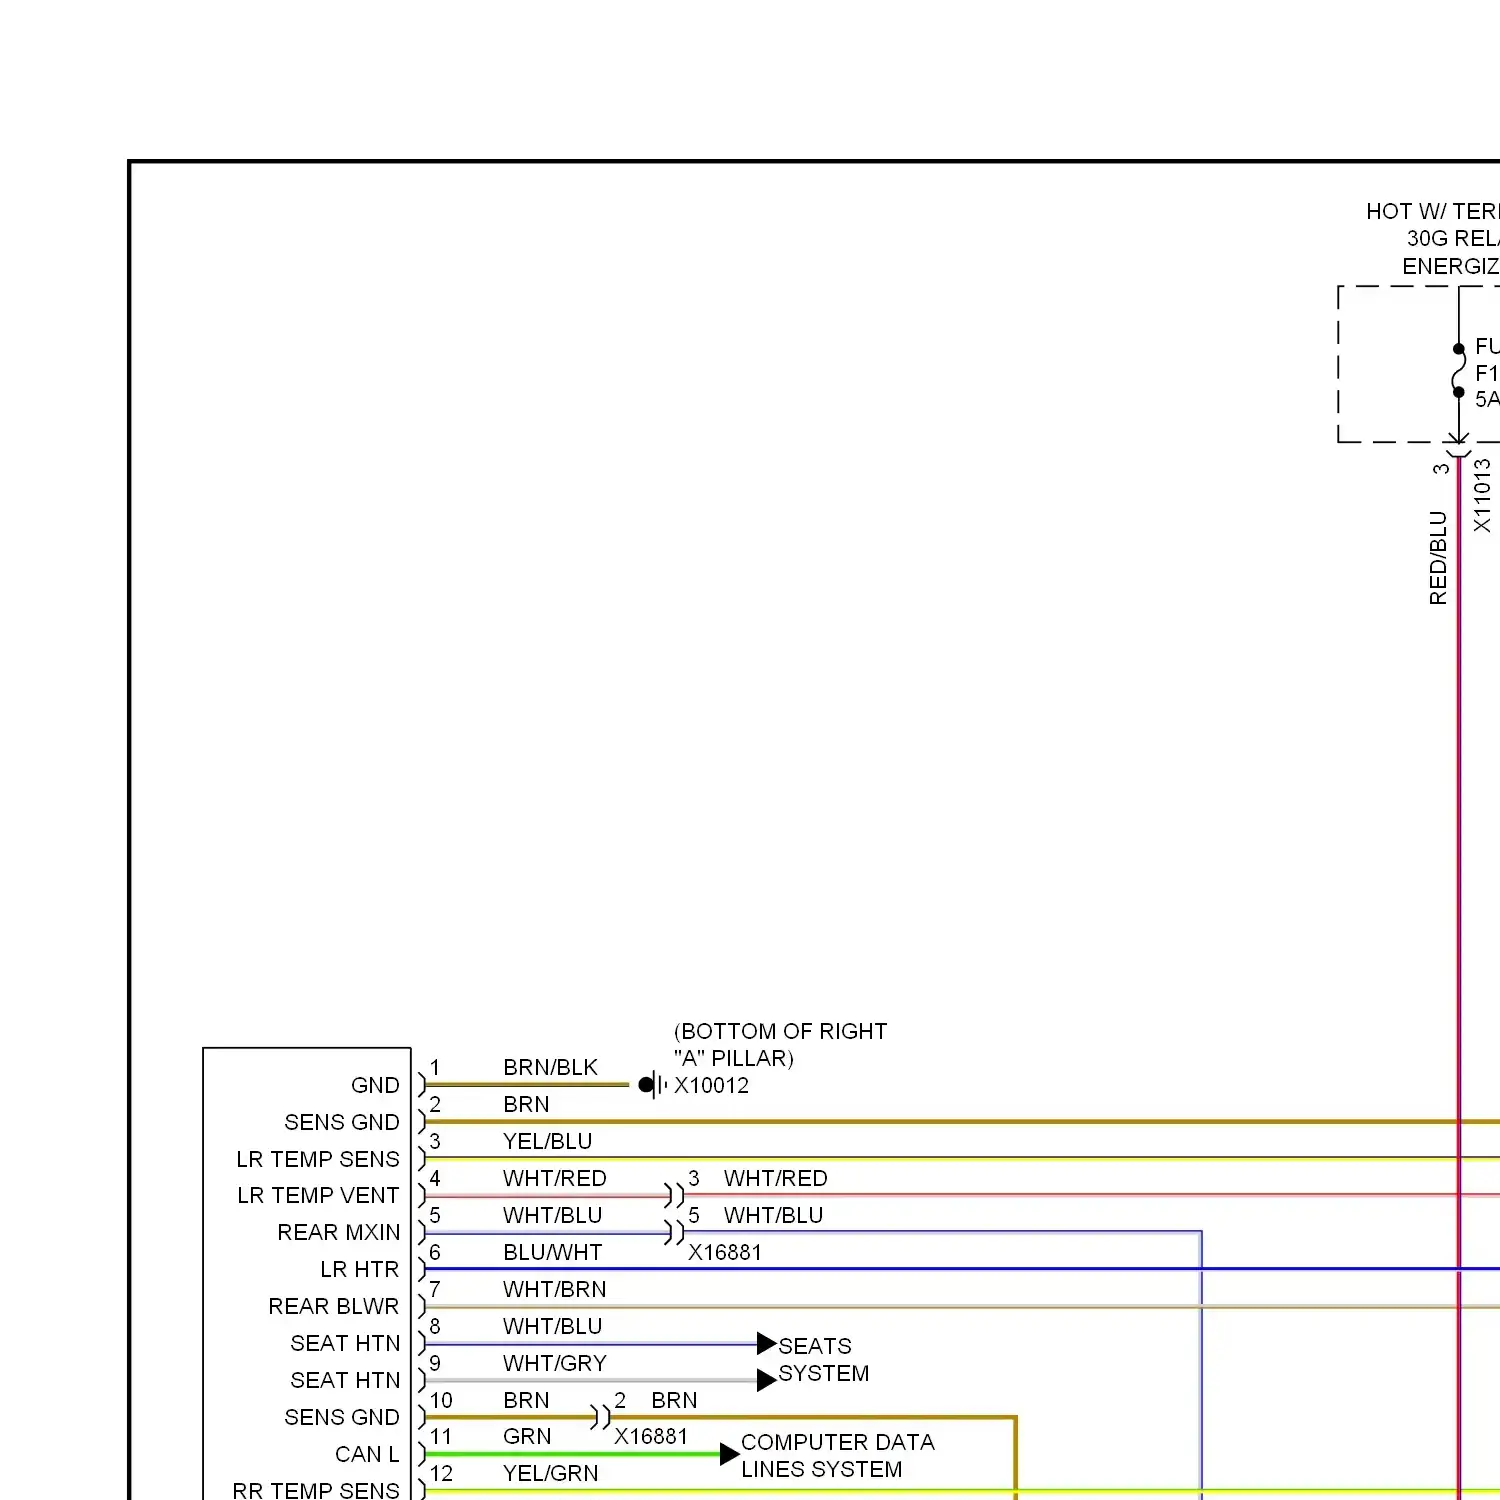Click BLU/WHT wire label on pin 6
This screenshot has width=1500, height=1500.
(552, 1252)
